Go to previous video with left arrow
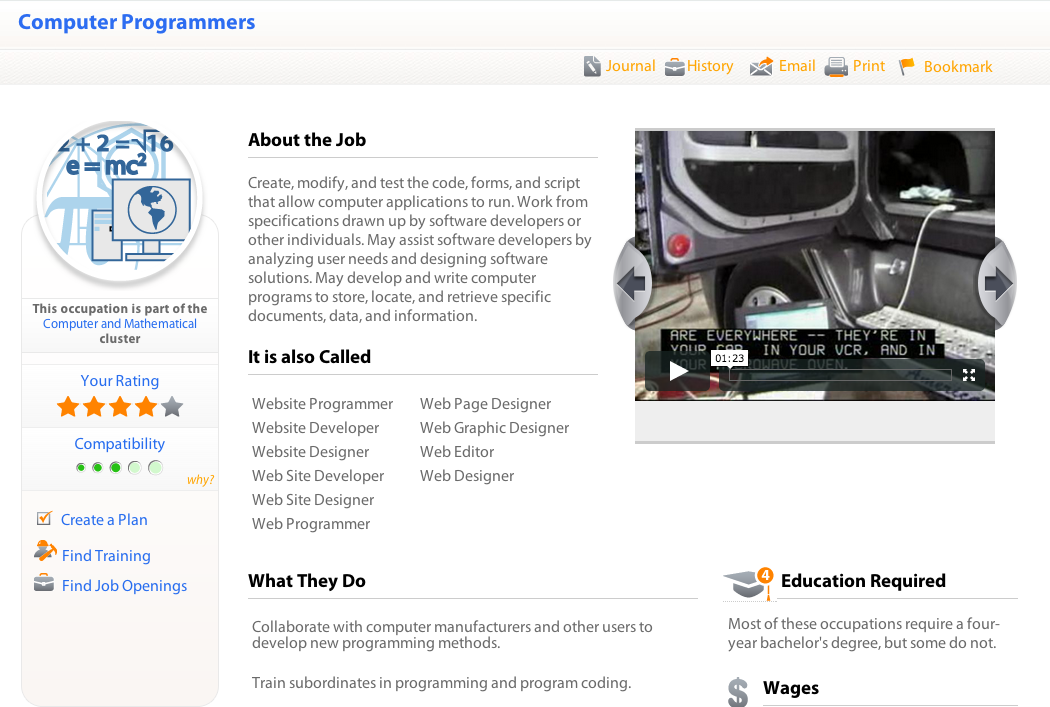 click(x=631, y=284)
